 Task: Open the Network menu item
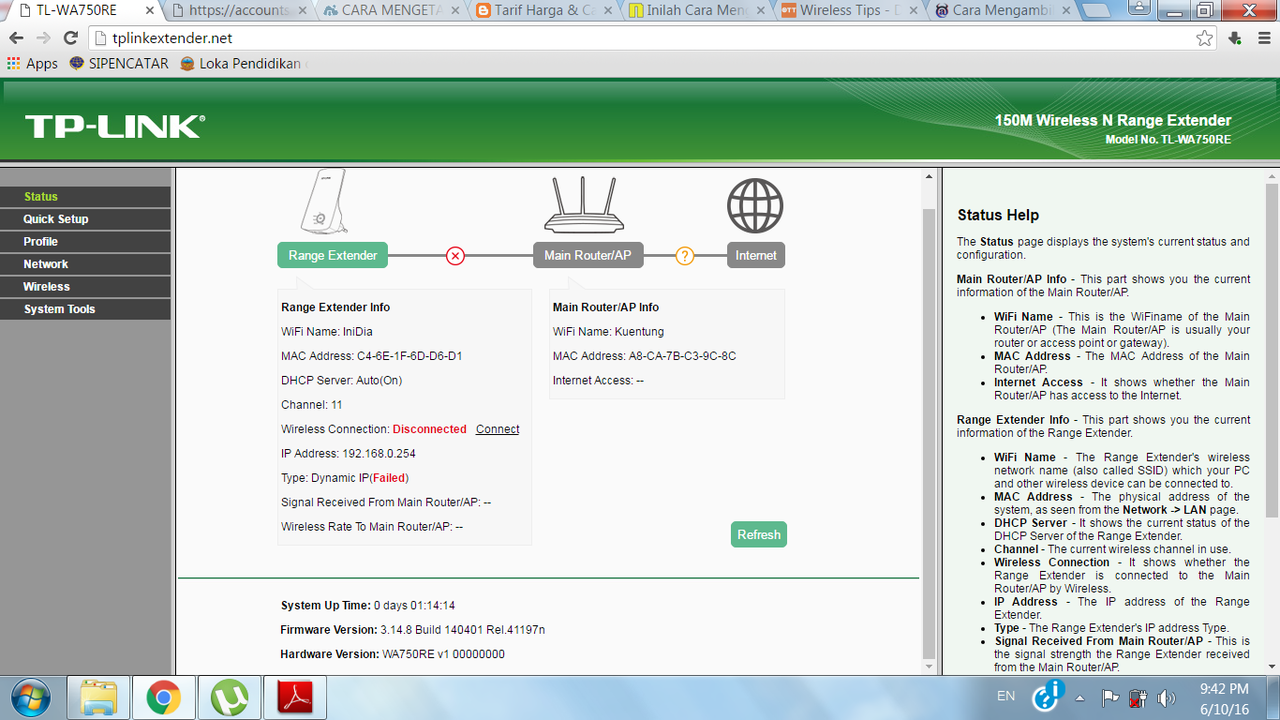point(85,264)
